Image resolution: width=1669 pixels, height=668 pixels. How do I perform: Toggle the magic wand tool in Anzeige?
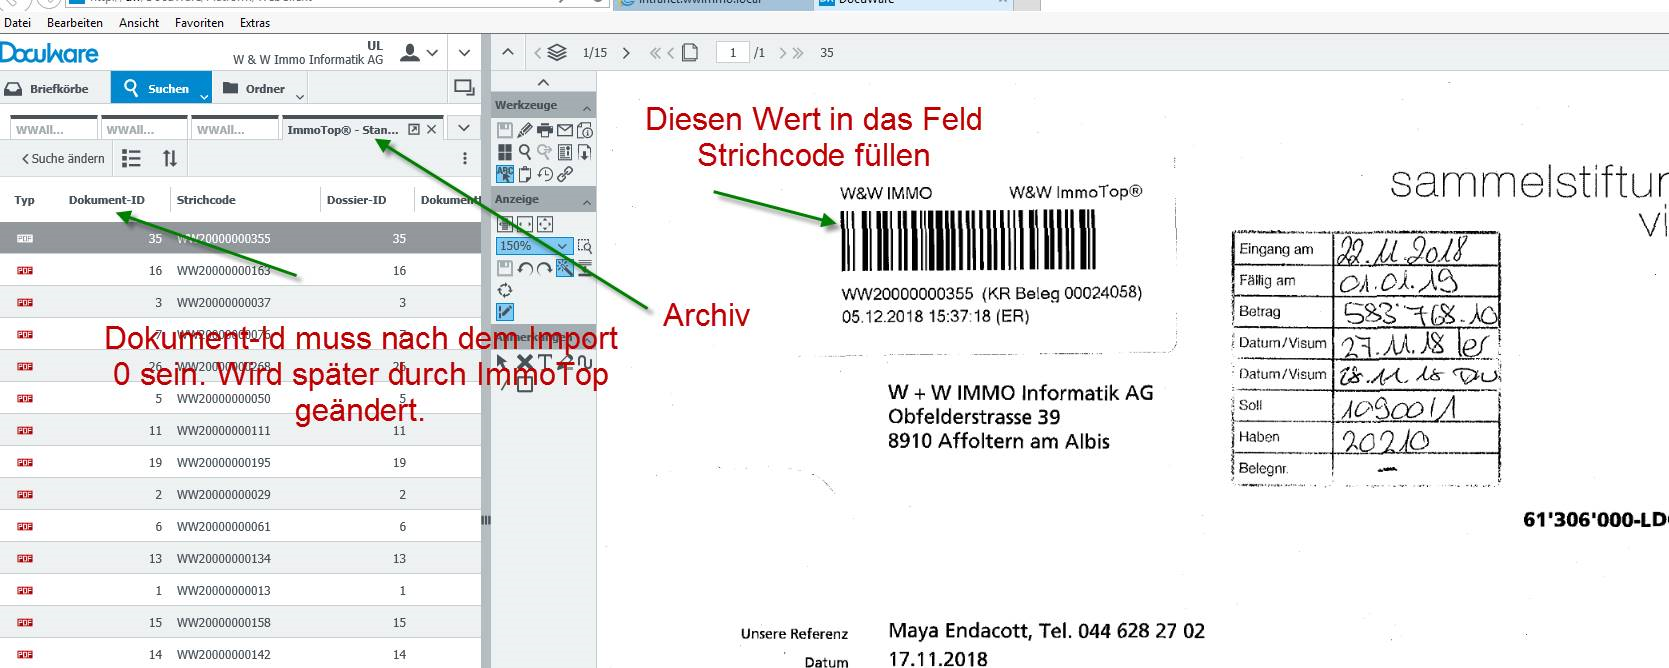(x=565, y=268)
